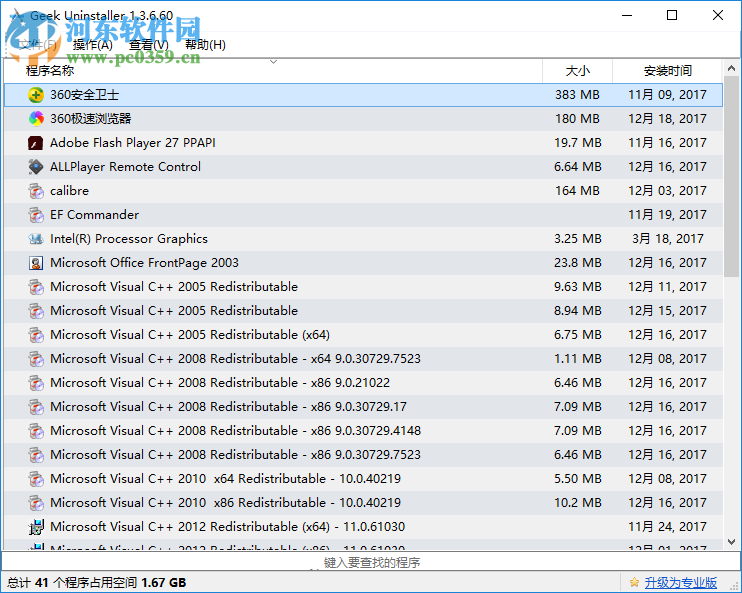
Task: Sort list by 大小 column header
Action: click(577, 71)
